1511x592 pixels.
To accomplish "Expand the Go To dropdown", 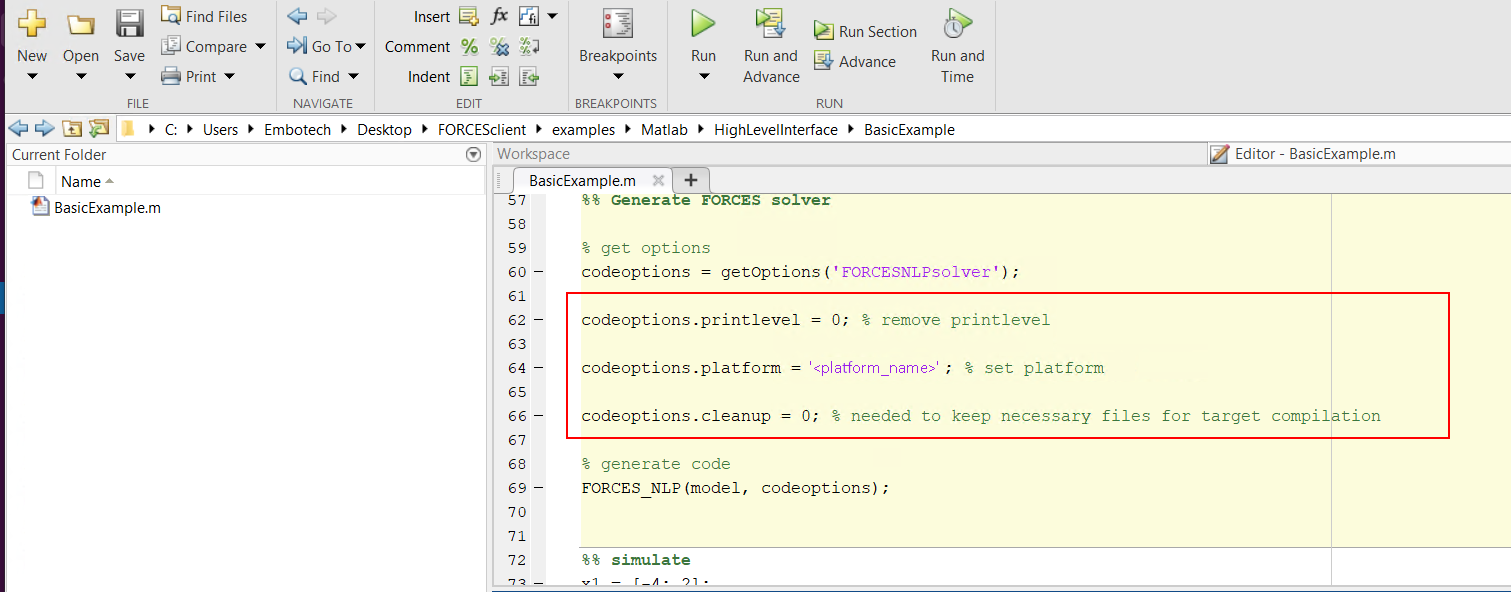I will (360, 47).
